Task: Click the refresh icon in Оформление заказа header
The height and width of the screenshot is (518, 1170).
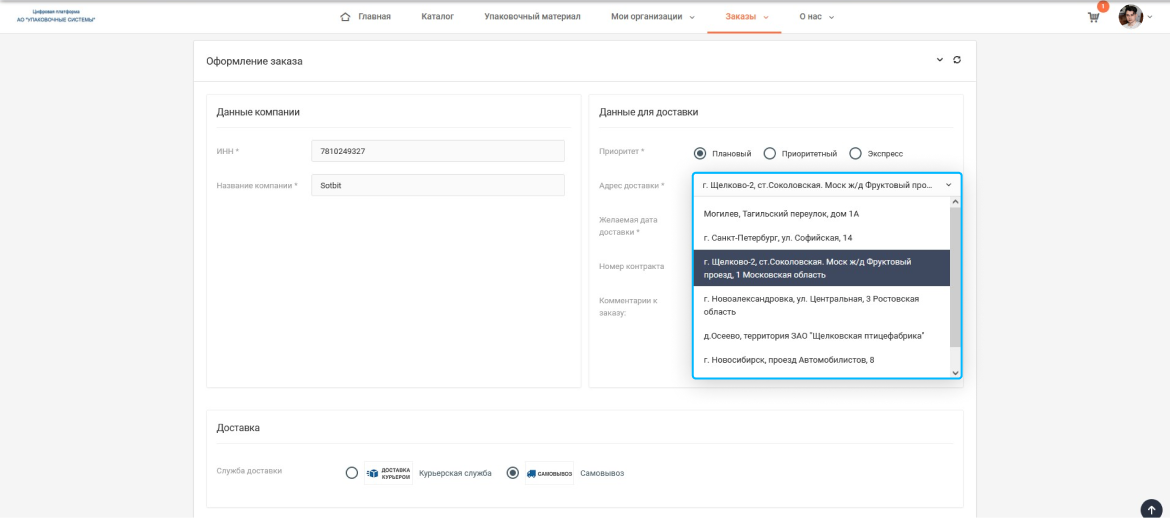Action: click(x=957, y=60)
